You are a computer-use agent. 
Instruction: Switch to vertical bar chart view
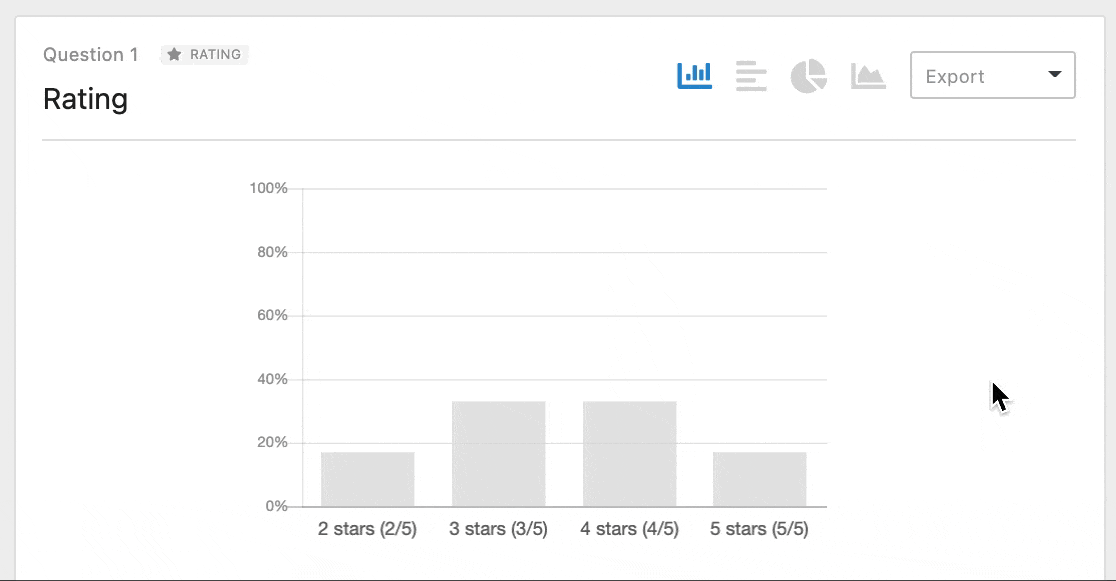(x=695, y=75)
